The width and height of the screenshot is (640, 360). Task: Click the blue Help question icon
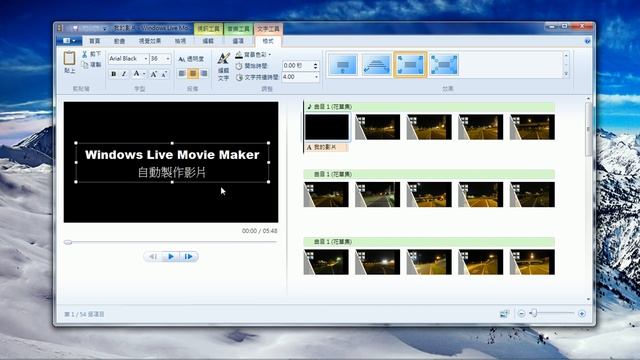pyautogui.click(x=587, y=41)
